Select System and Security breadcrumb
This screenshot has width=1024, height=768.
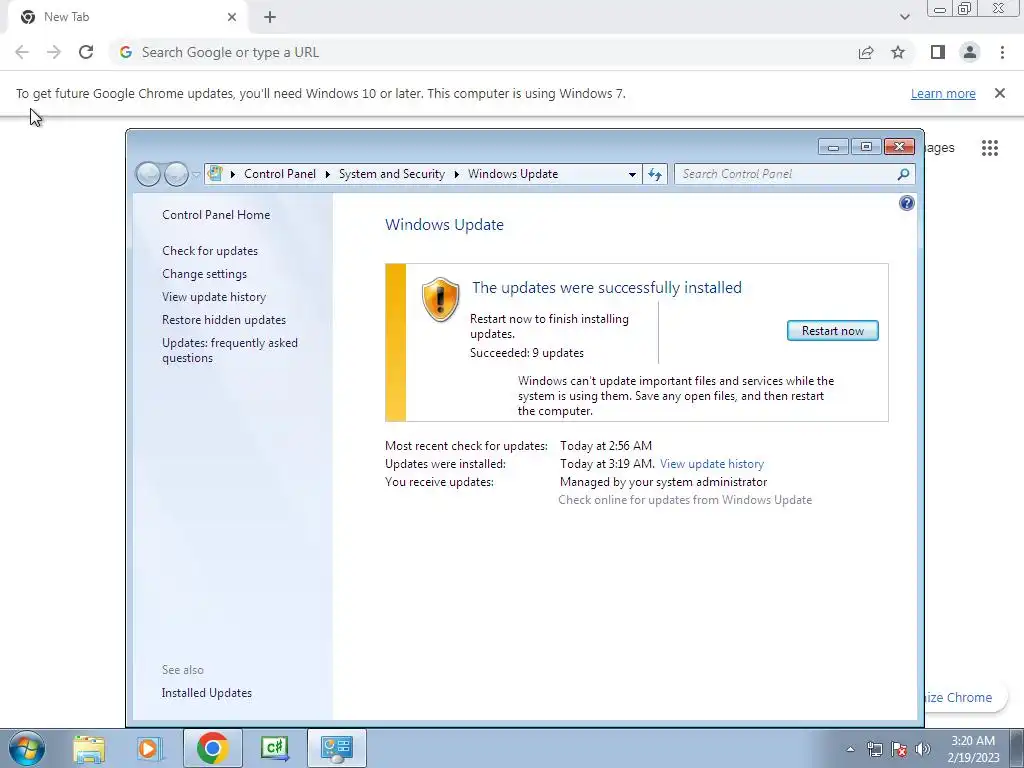point(392,174)
